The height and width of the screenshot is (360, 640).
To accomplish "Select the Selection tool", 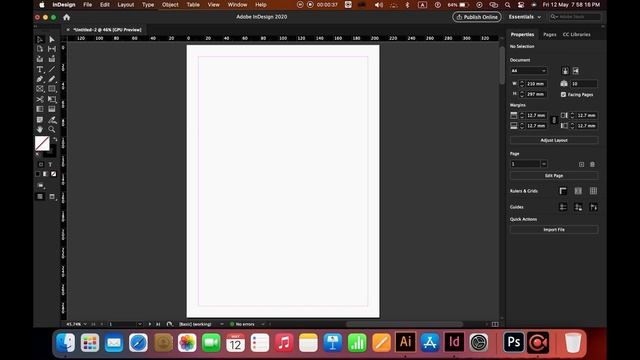I will pyautogui.click(x=40, y=40).
